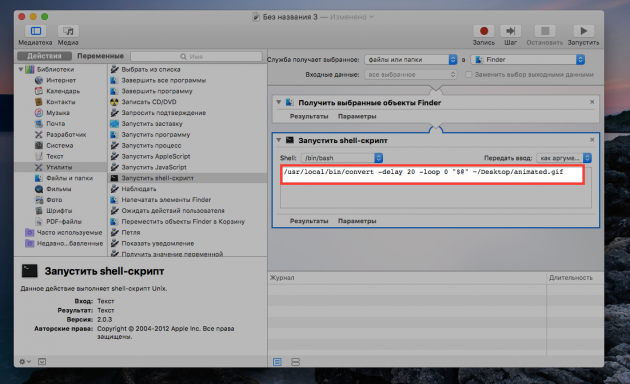This screenshot has height=384, width=630.
Task: Show Результаты of Finder objects action
Action: coord(309,116)
